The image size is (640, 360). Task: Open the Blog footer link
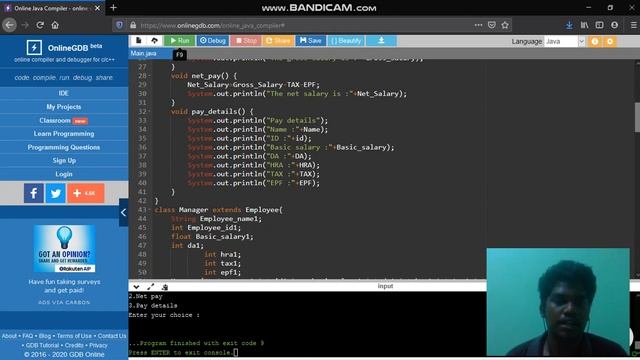click(x=45, y=336)
